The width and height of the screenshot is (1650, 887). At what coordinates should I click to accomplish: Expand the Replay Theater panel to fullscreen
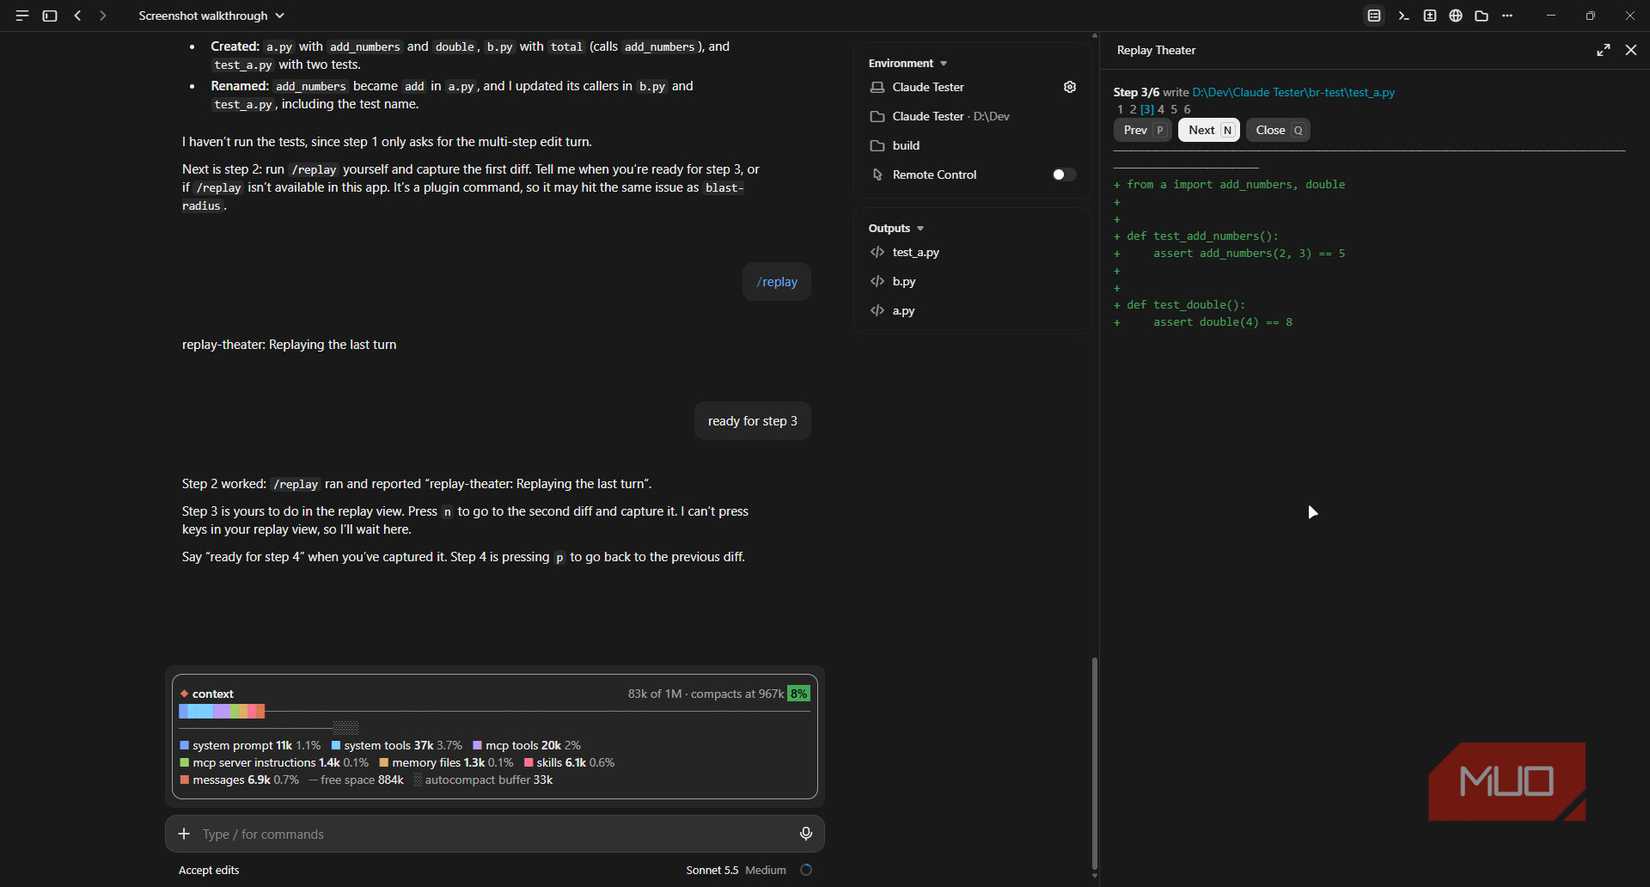pos(1603,50)
